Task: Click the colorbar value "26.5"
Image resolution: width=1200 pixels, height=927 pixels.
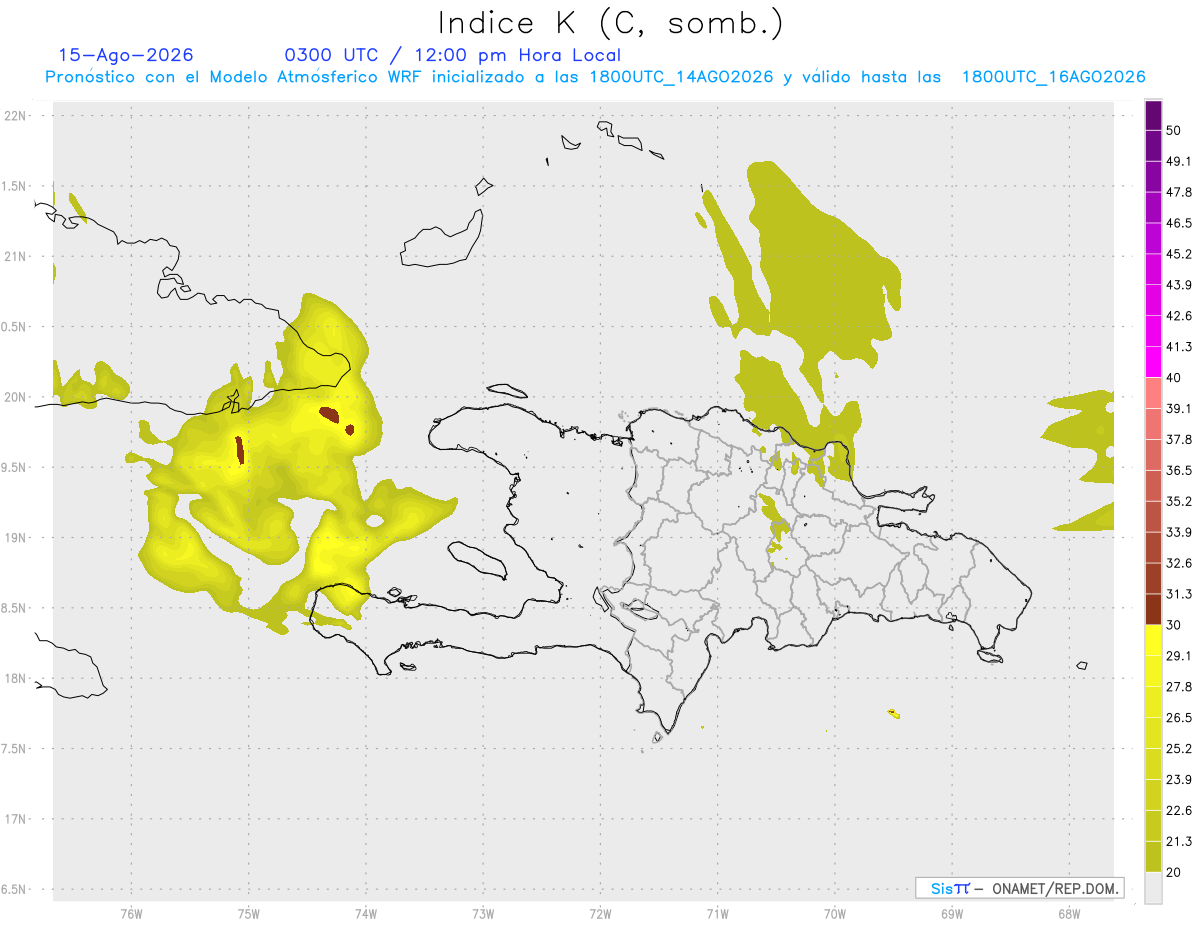Action: coord(1179,718)
